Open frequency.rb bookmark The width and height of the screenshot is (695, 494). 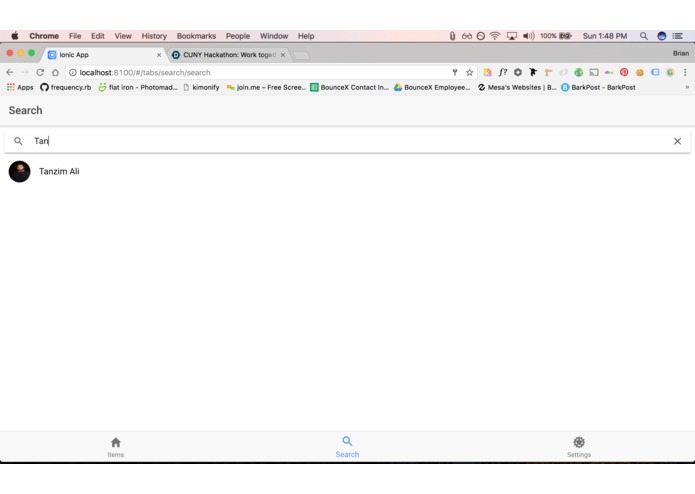[66, 87]
